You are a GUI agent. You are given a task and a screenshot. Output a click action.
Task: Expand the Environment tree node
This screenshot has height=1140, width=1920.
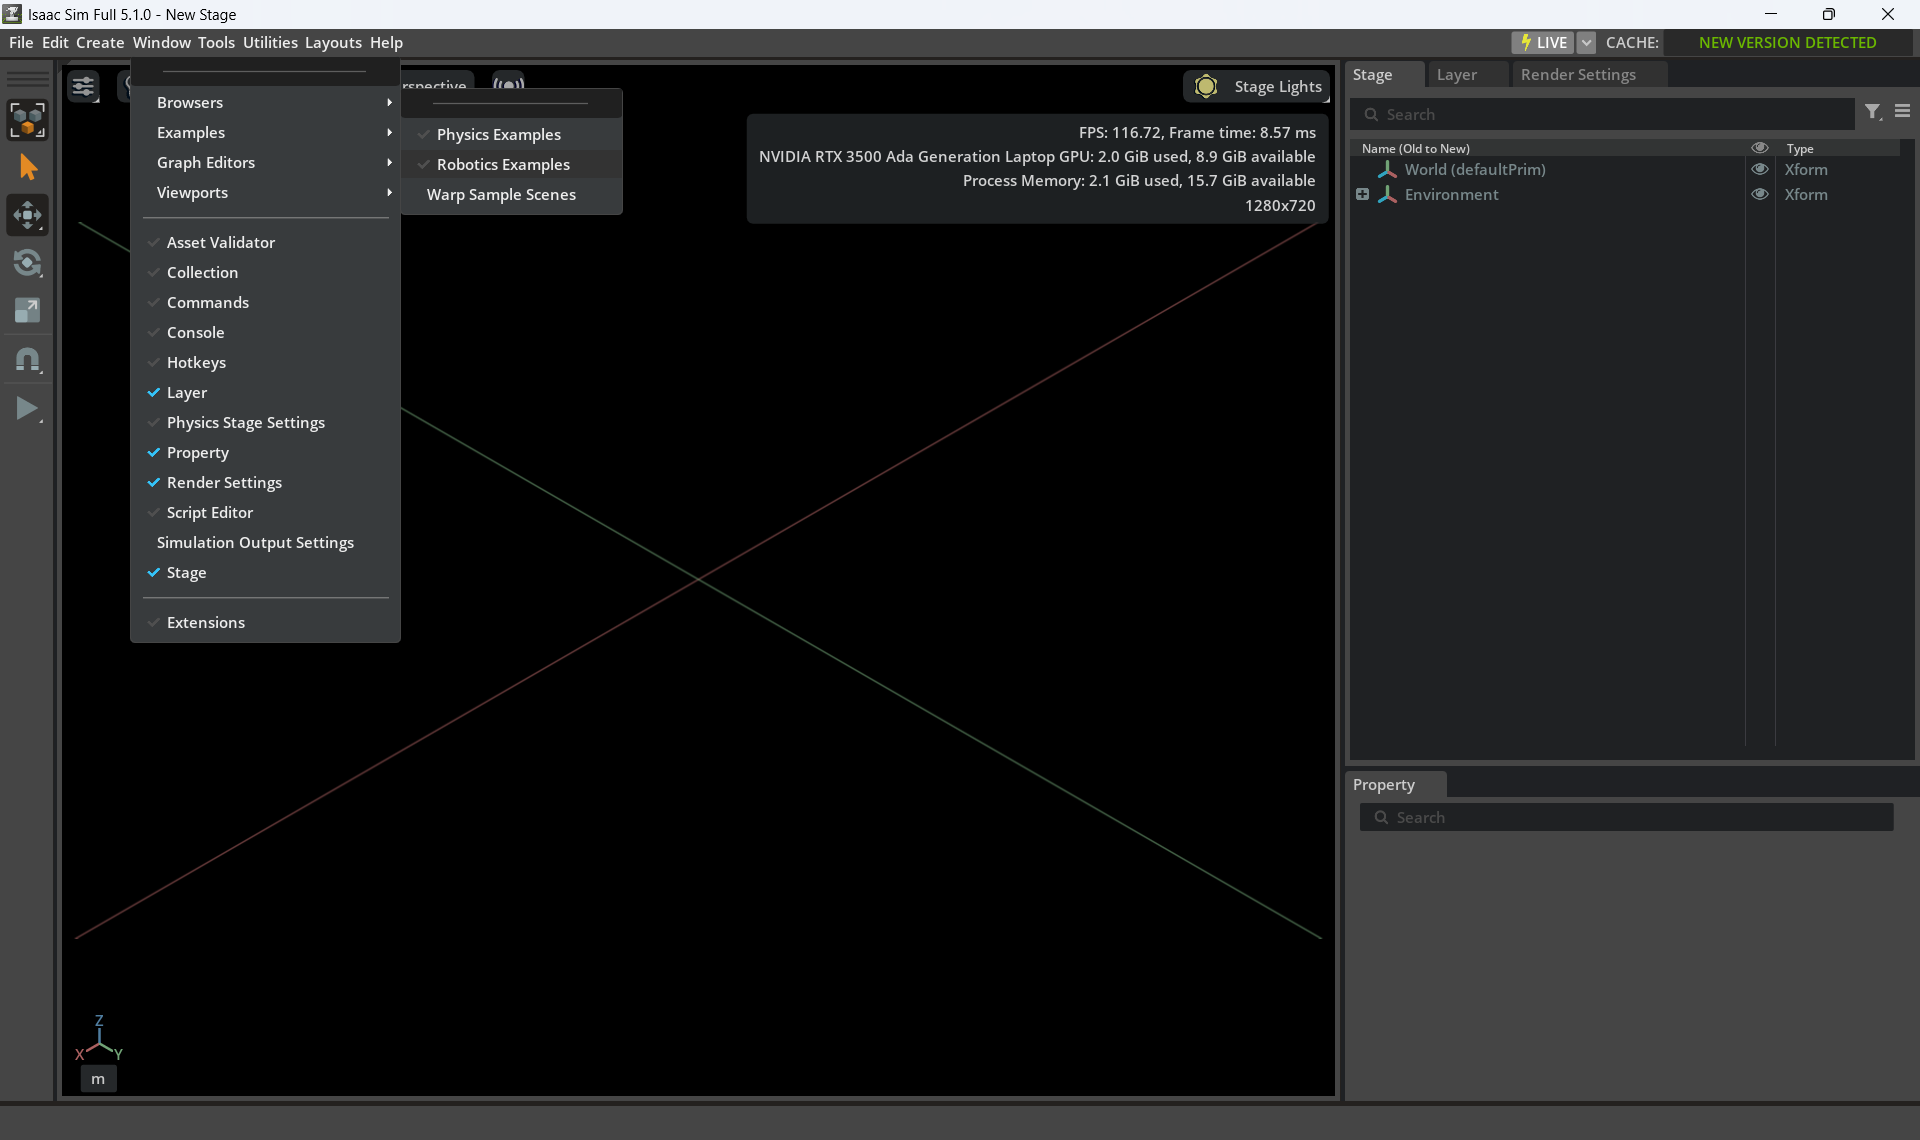tap(1362, 195)
